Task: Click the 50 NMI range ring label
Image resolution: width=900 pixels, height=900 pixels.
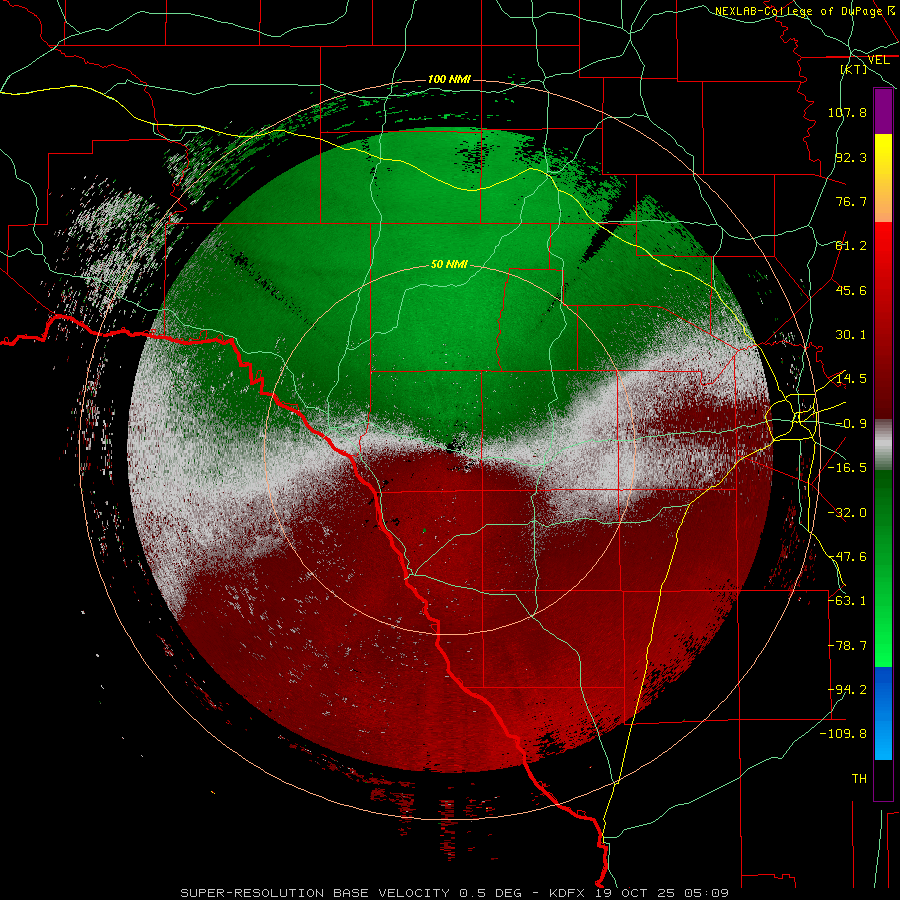Action: [449, 264]
